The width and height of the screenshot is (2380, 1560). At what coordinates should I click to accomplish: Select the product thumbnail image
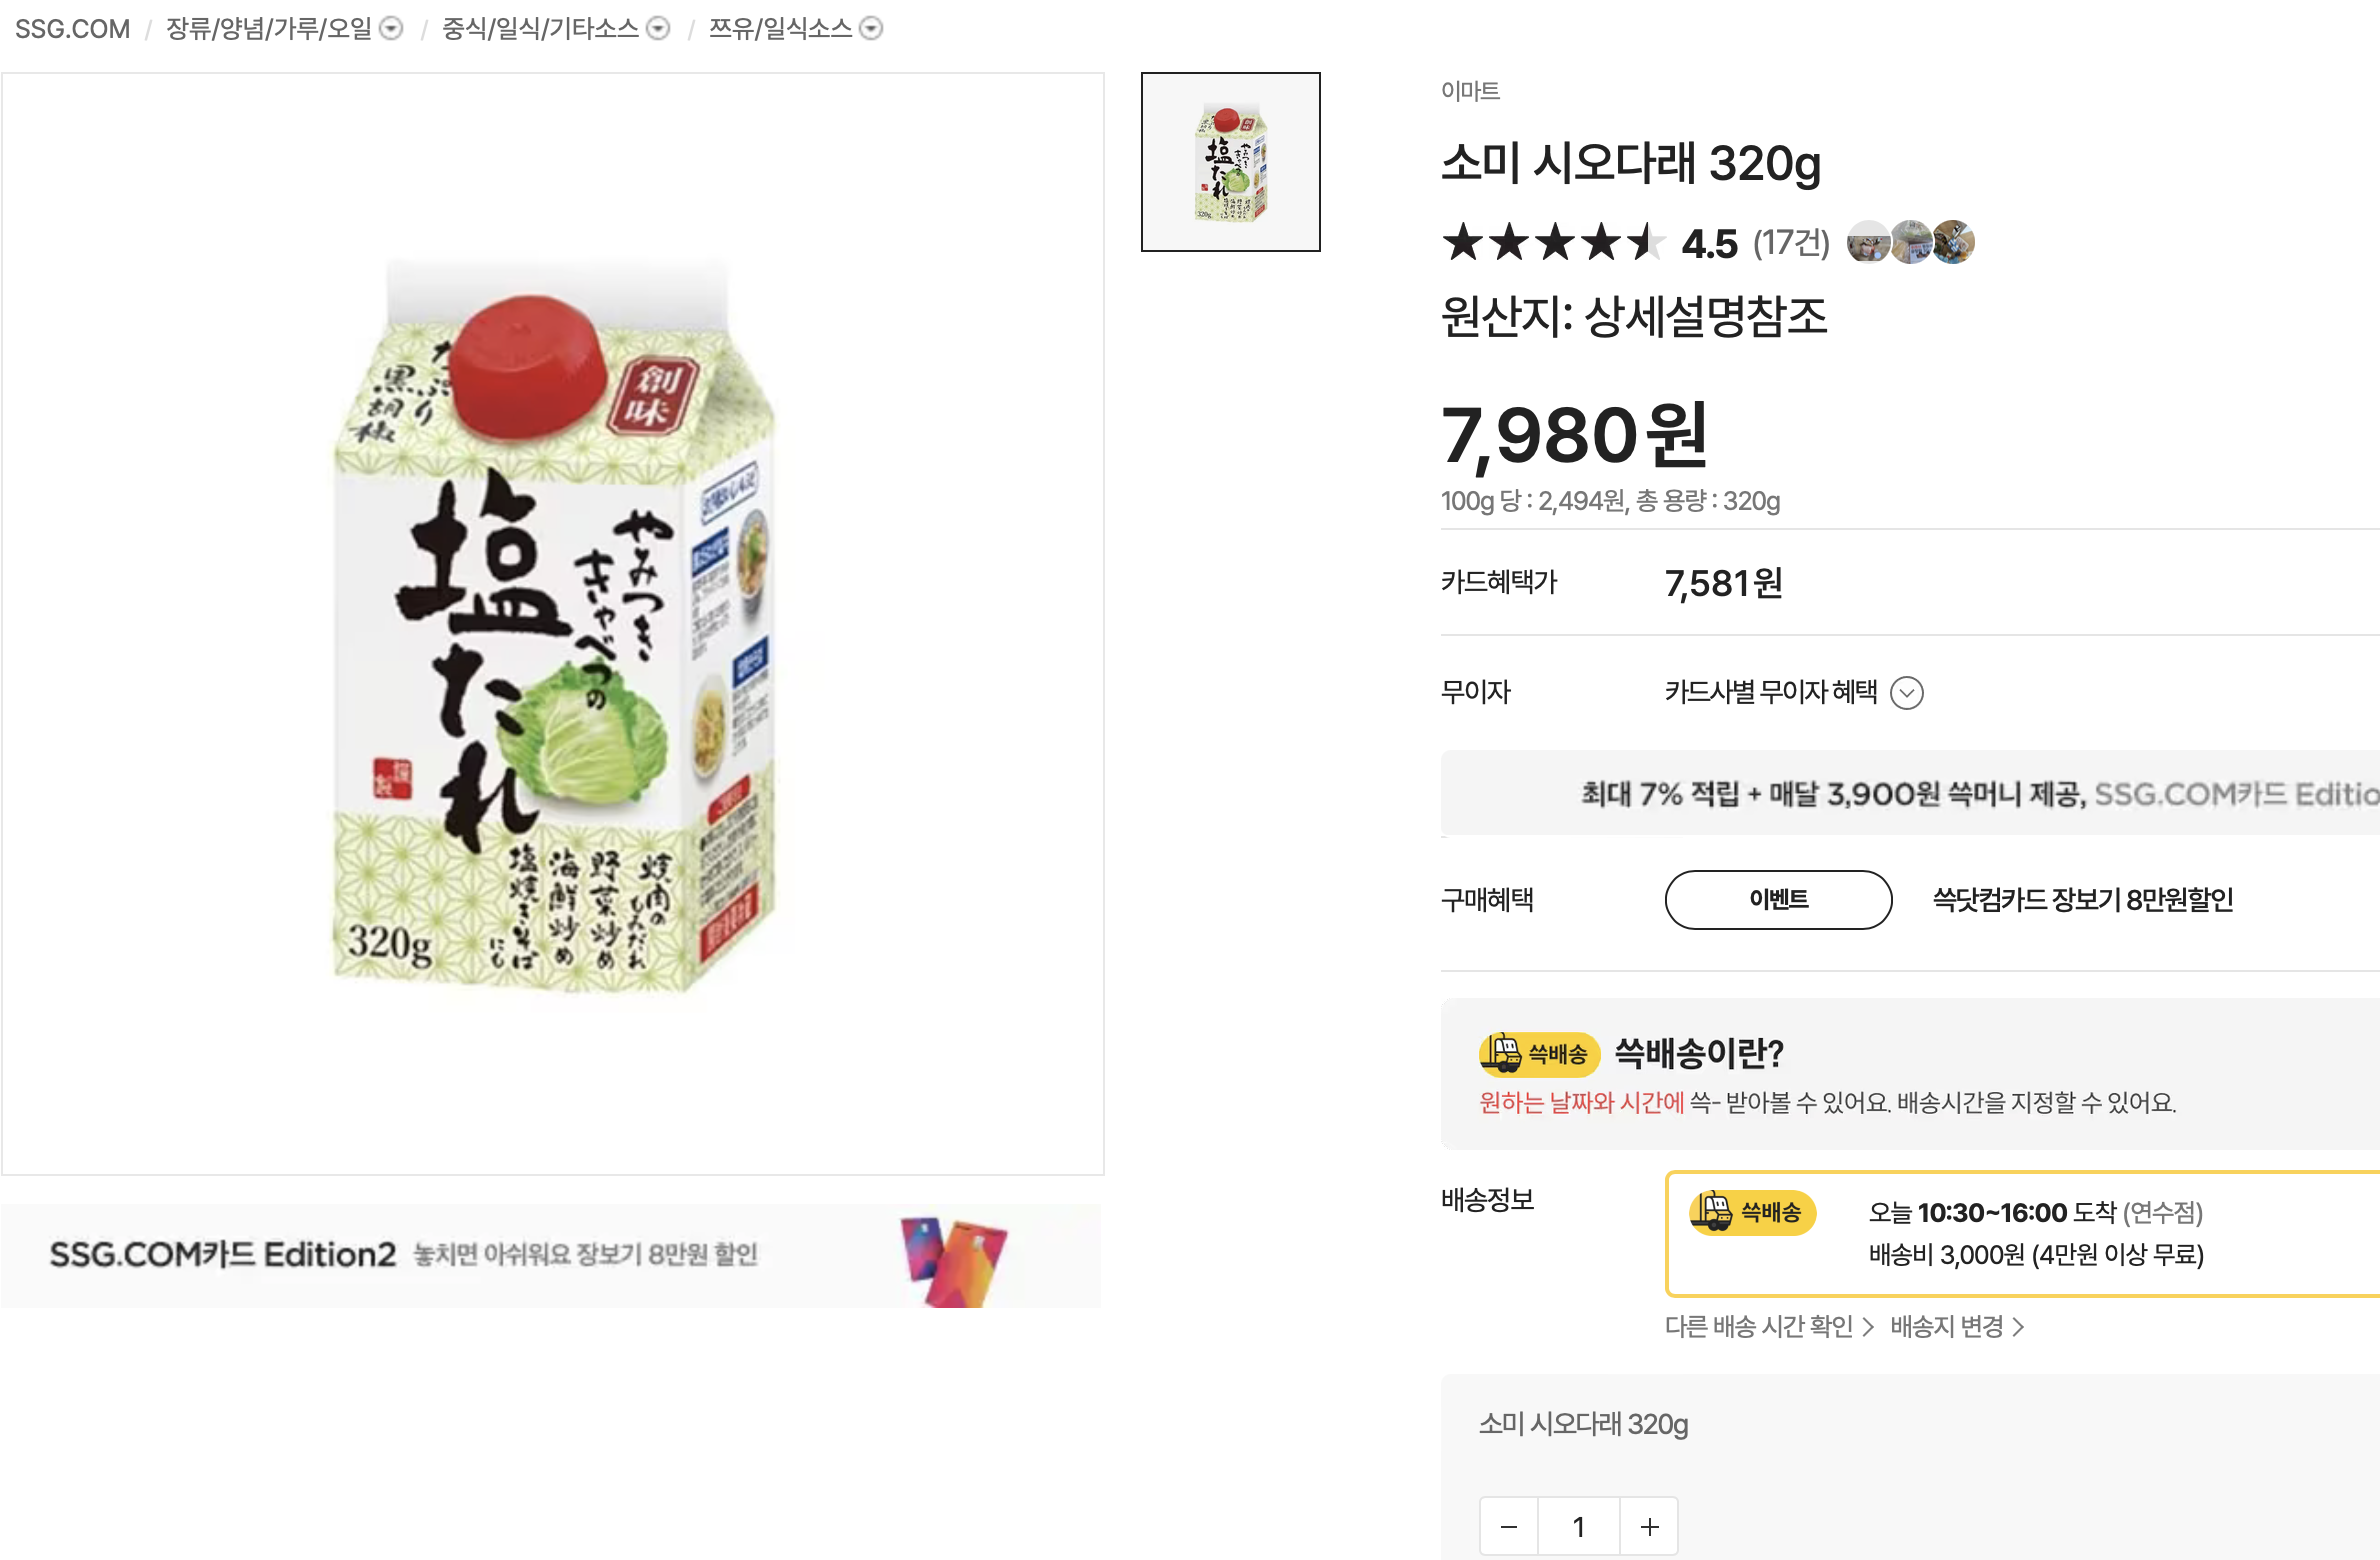(1230, 162)
